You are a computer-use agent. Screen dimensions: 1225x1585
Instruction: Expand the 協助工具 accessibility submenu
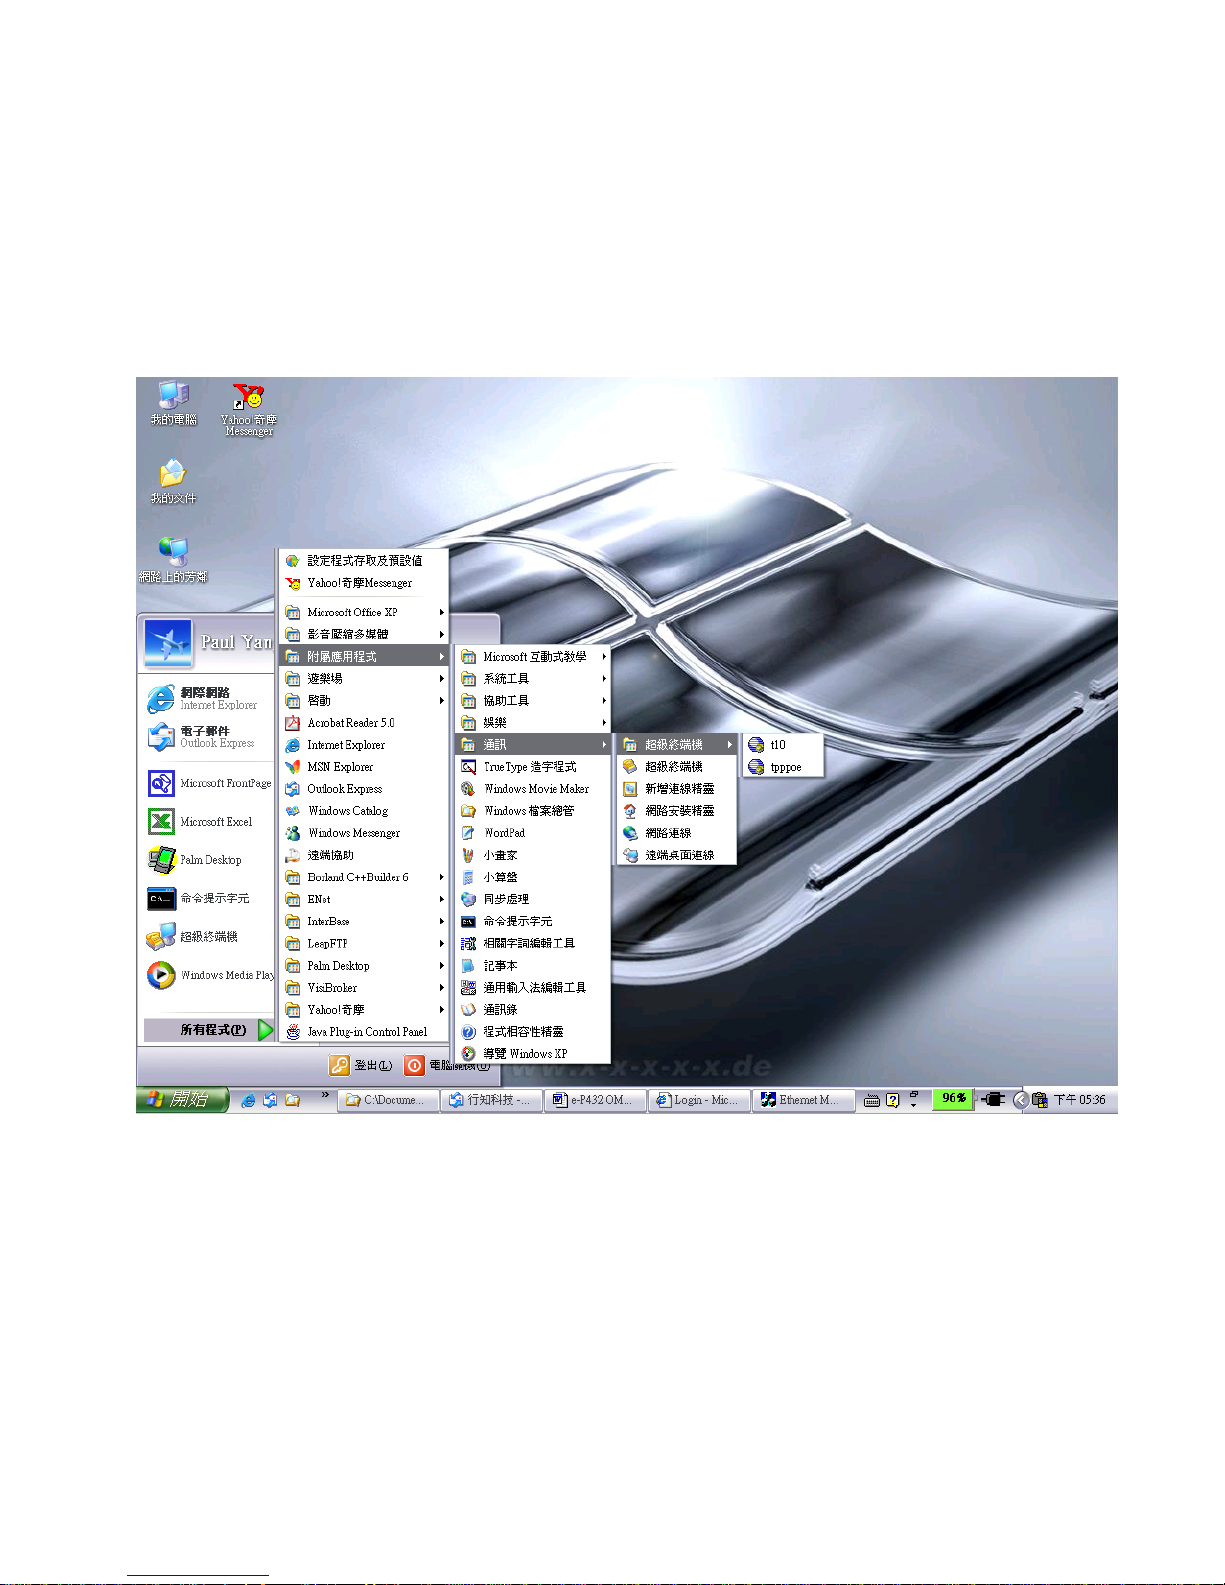pyautogui.click(x=533, y=701)
